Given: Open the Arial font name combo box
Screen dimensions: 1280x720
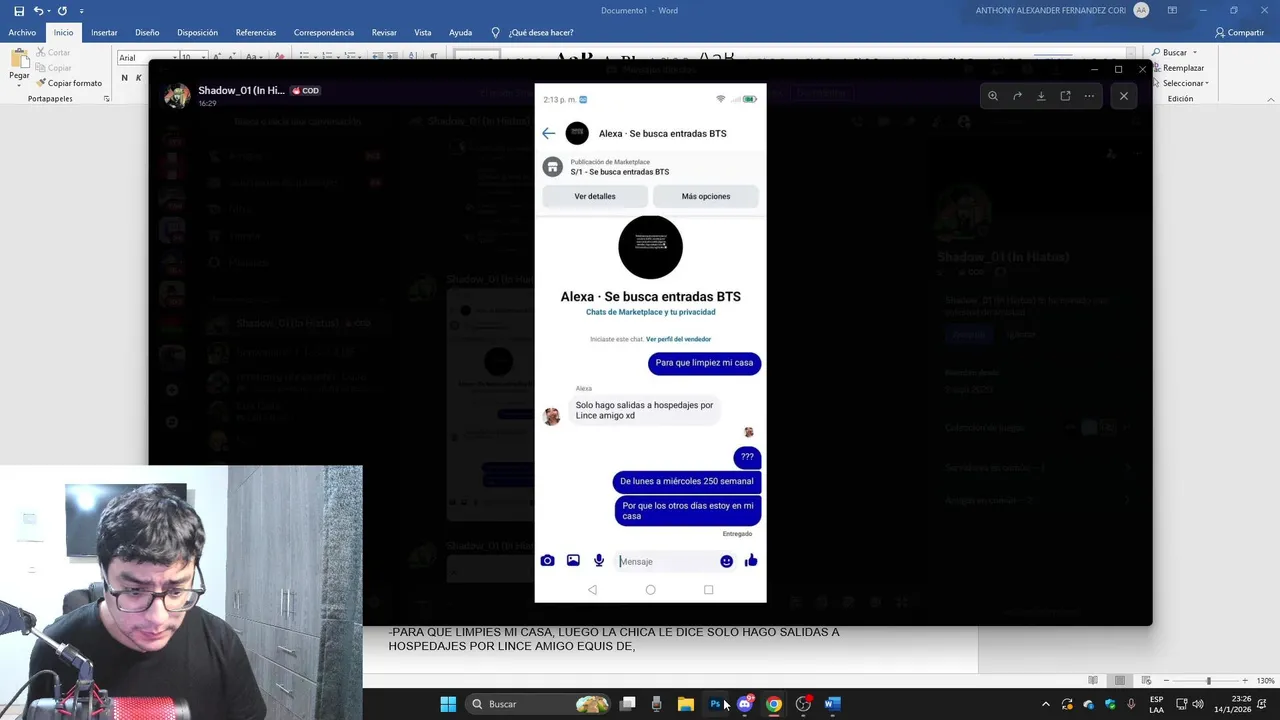Looking at the screenshot, I should tap(147, 57).
